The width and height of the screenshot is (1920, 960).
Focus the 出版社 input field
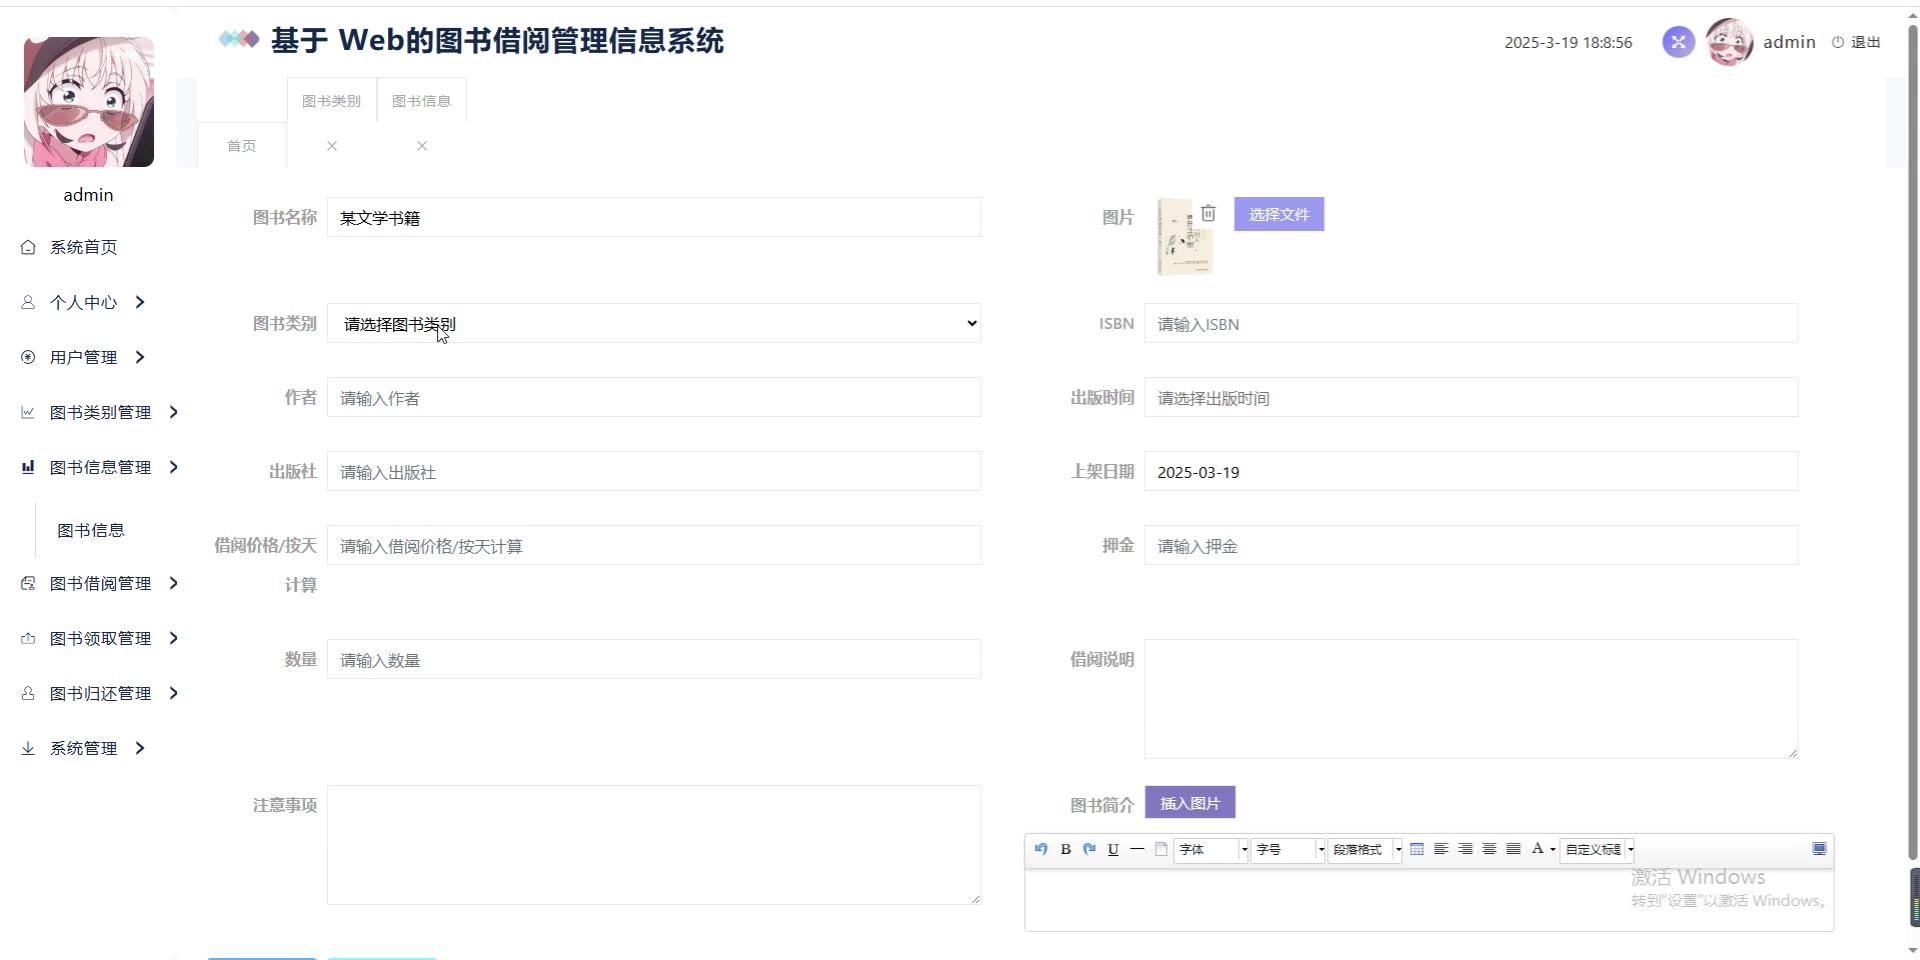(654, 471)
